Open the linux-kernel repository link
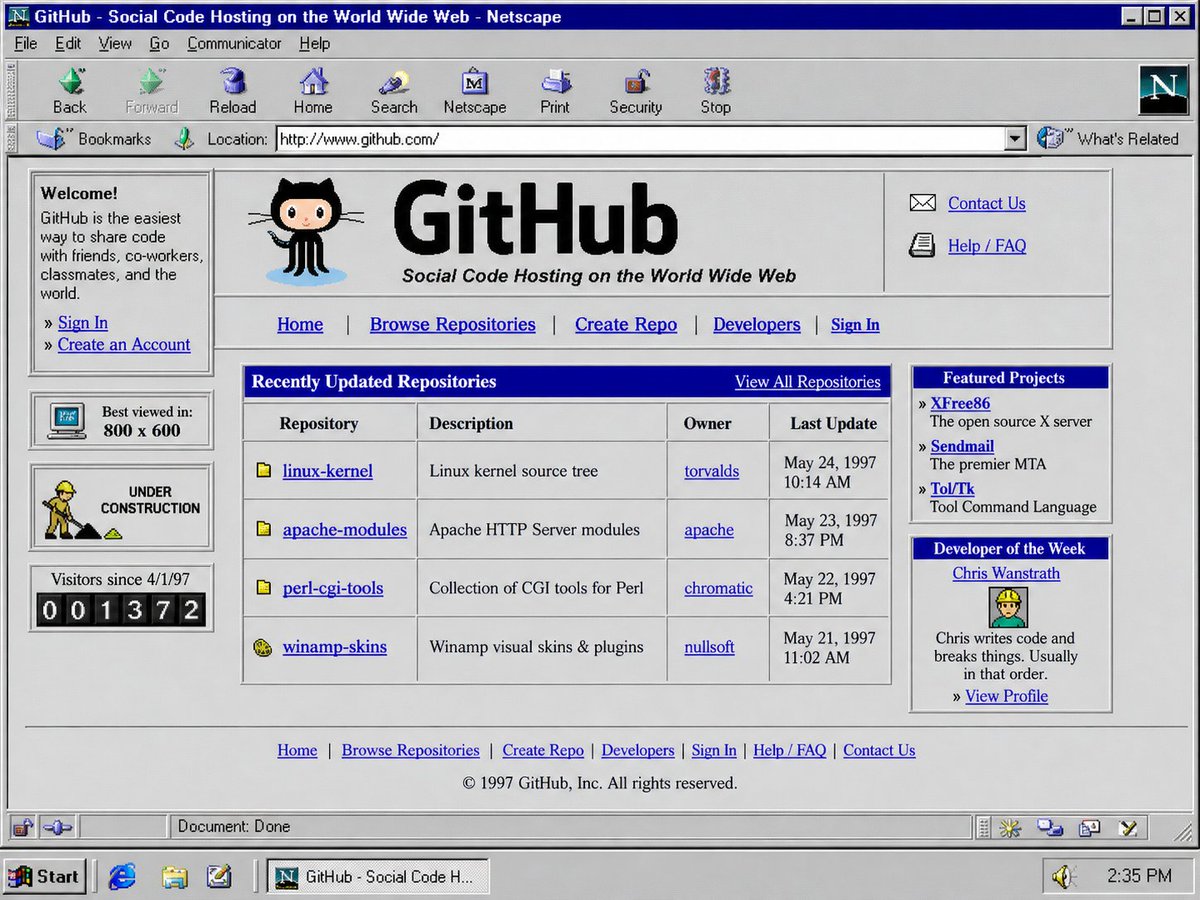1200x900 pixels. [328, 470]
